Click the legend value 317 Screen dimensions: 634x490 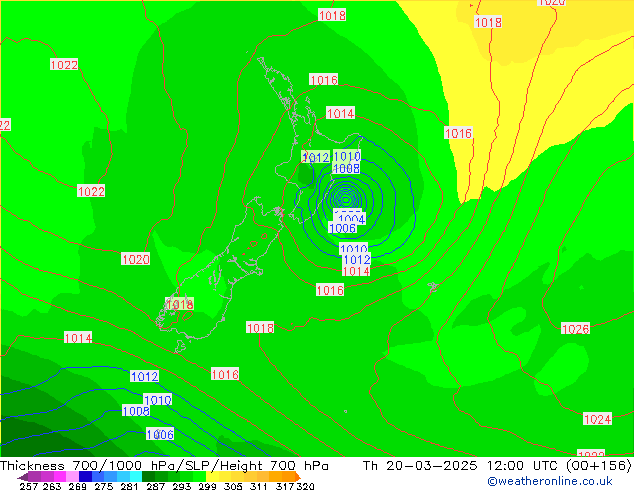[x=285, y=486]
